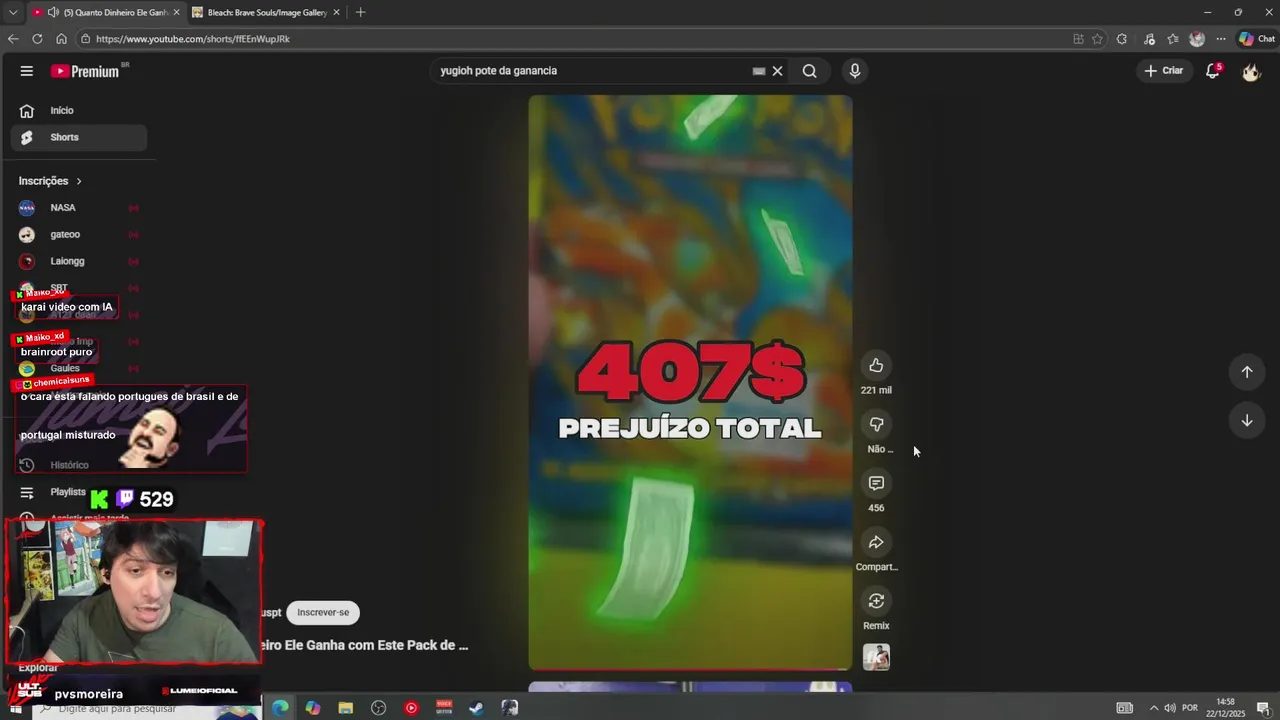
Task: Run search with magnifier button
Action: point(810,71)
